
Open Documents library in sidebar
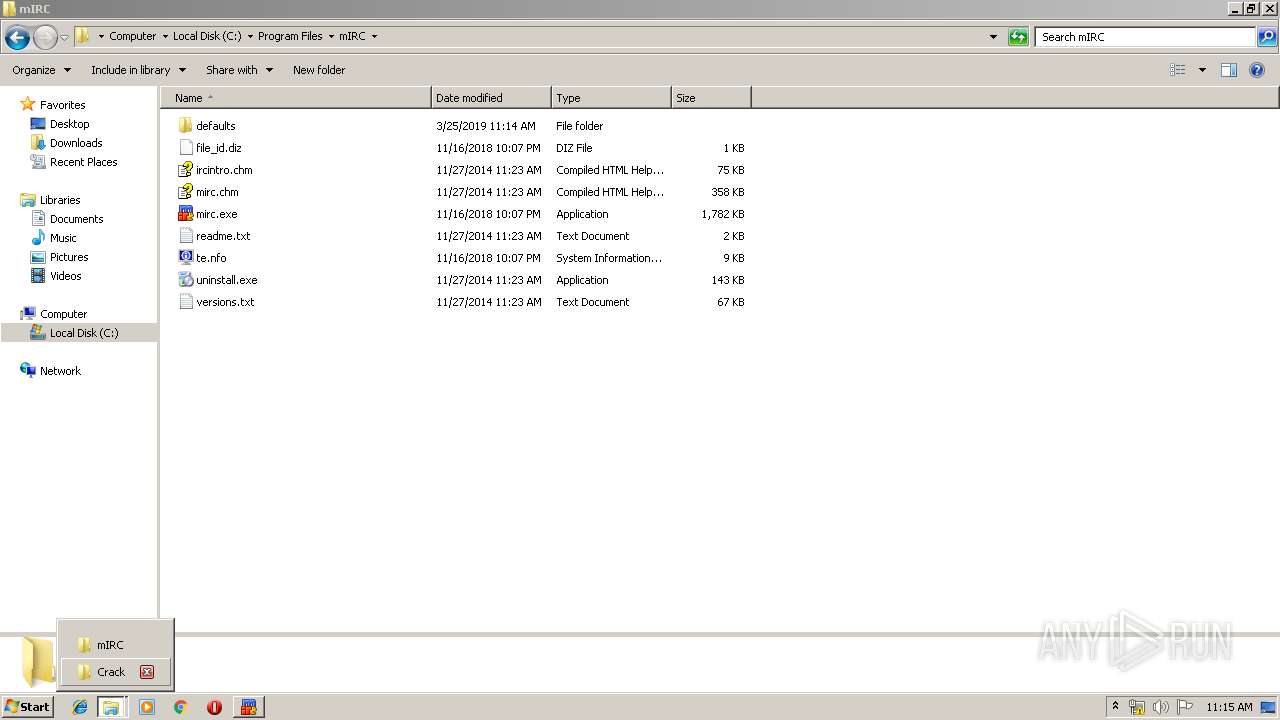(76, 219)
